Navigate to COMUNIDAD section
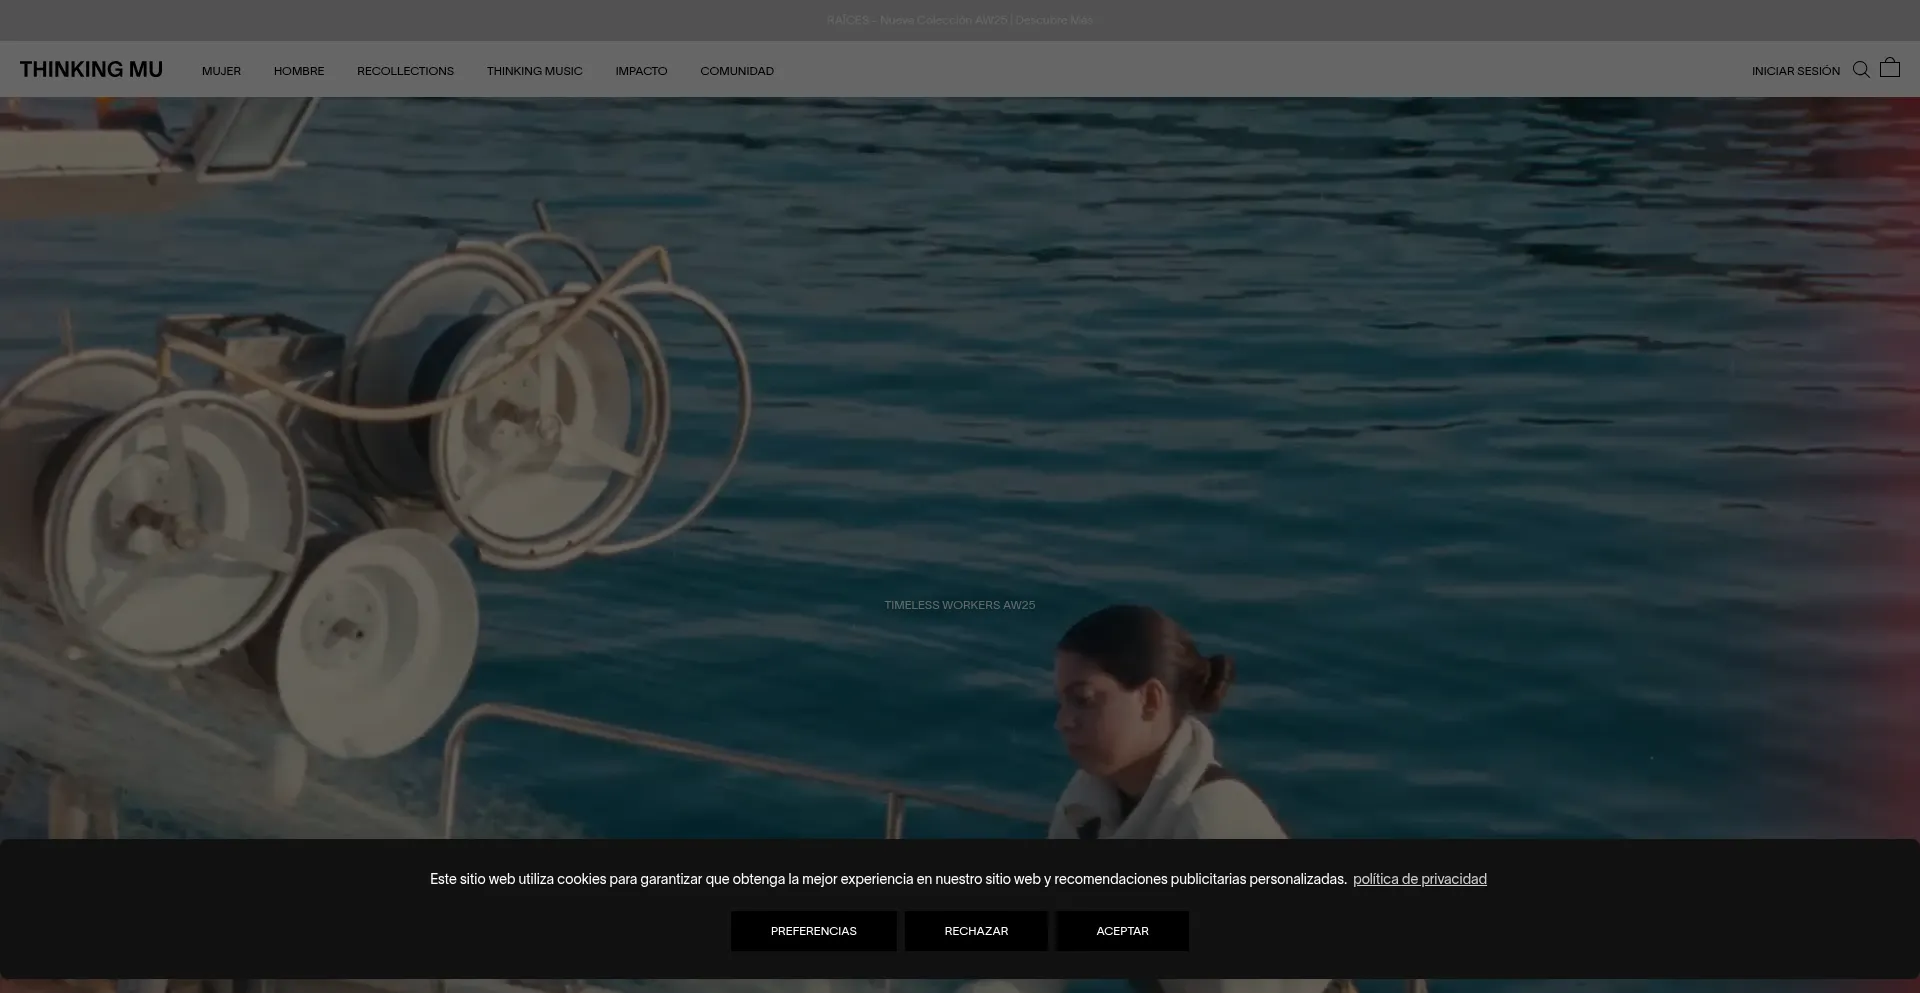 (x=737, y=71)
